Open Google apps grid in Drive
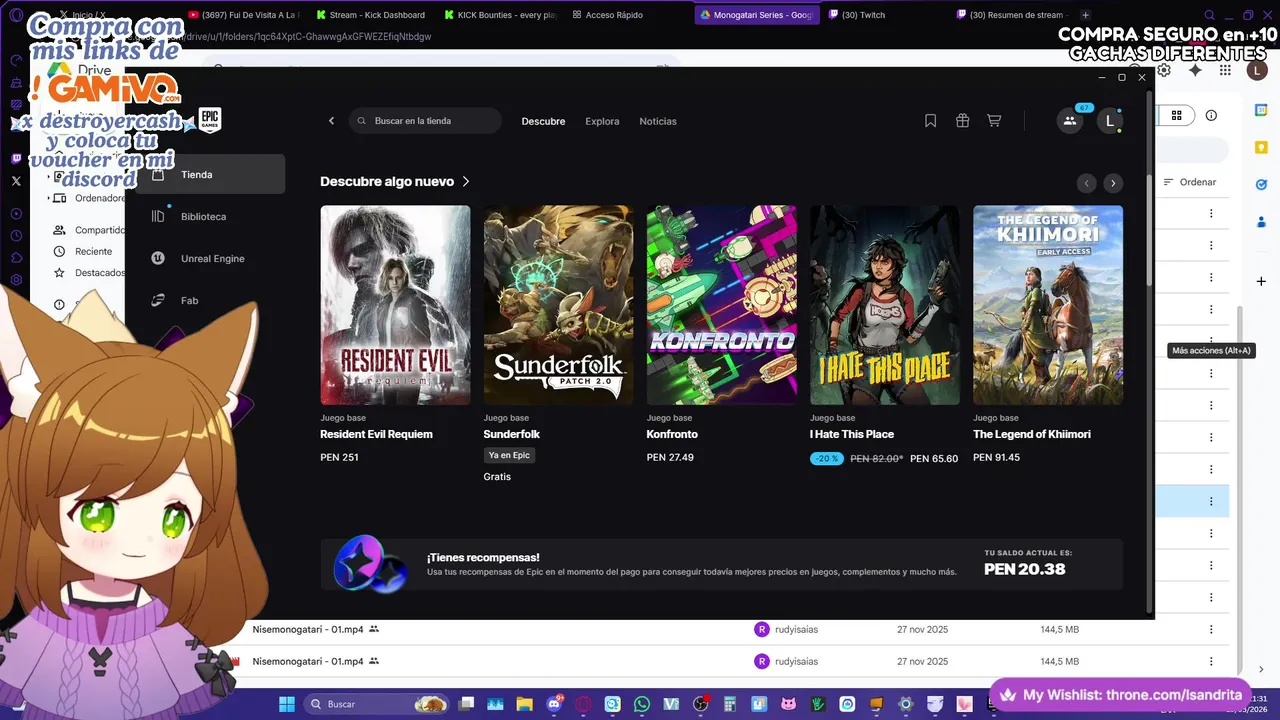Image resolution: width=1280 pixels, height=720 pixels. [x=1225, y=70]
